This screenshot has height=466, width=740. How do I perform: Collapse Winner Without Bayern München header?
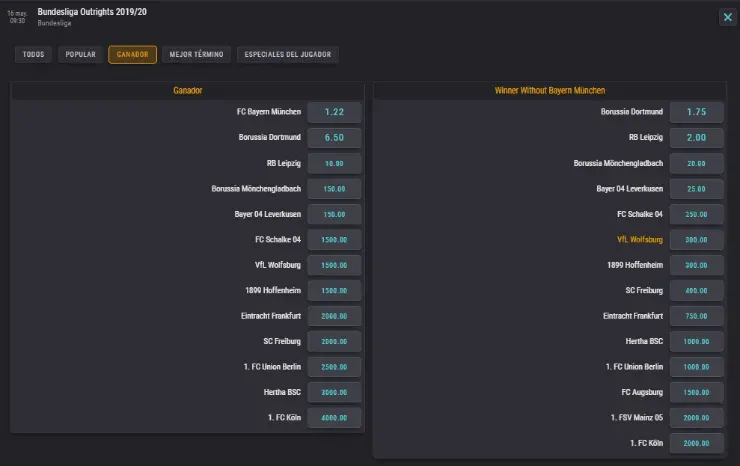[x=549, y=90]
